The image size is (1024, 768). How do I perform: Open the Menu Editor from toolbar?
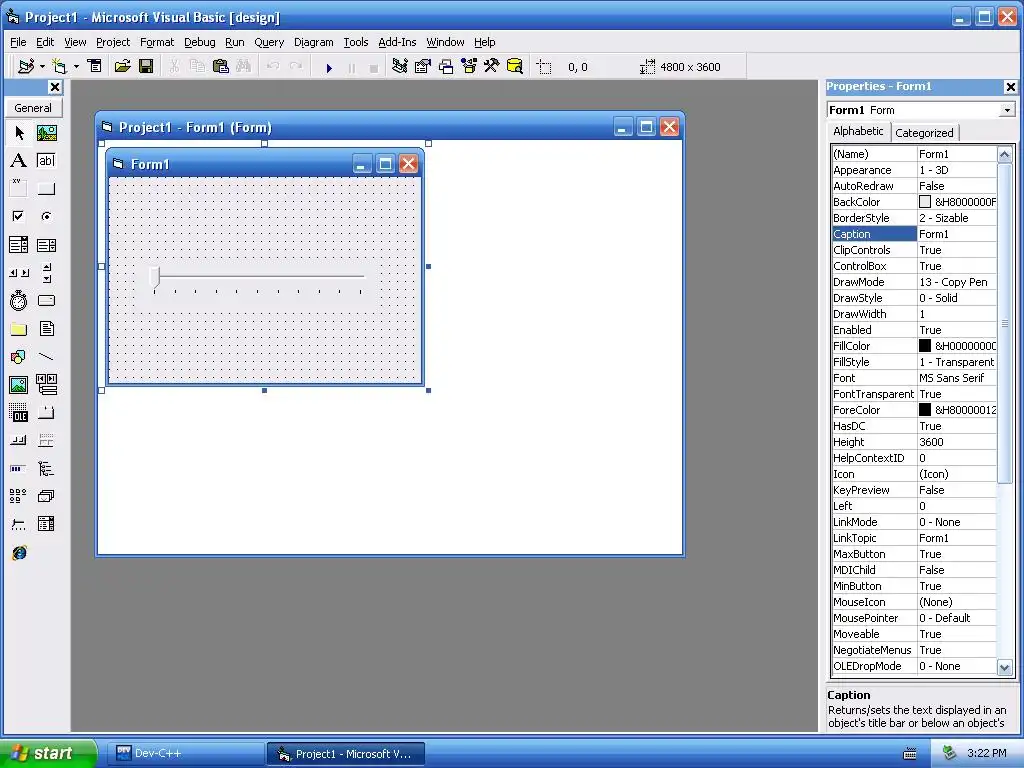[95, 66]
